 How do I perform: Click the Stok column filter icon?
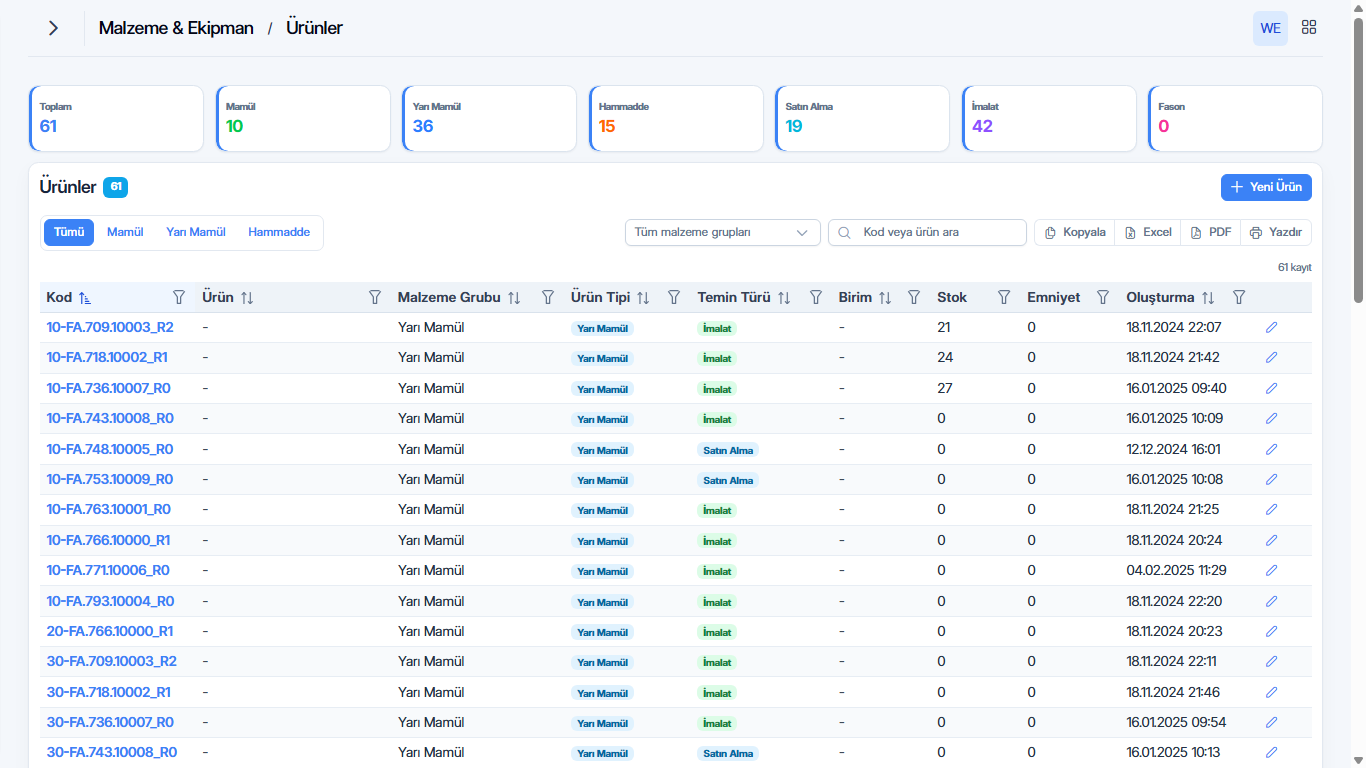pos(1004,297)
